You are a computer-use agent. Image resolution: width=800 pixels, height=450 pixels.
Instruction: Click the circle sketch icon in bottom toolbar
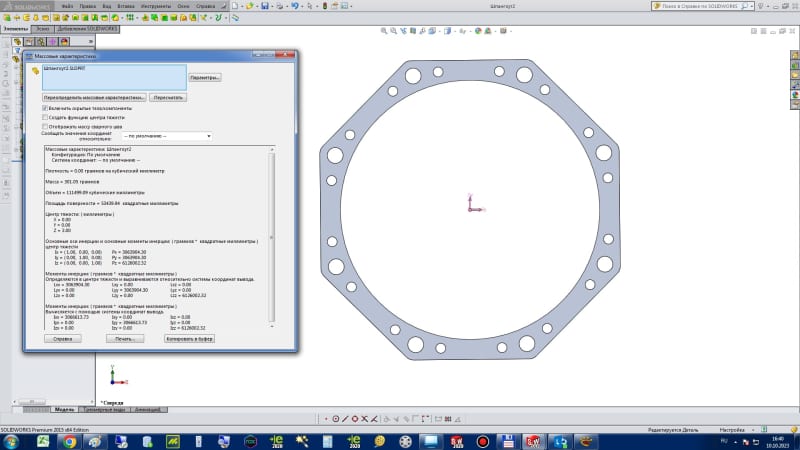point(336,419)
